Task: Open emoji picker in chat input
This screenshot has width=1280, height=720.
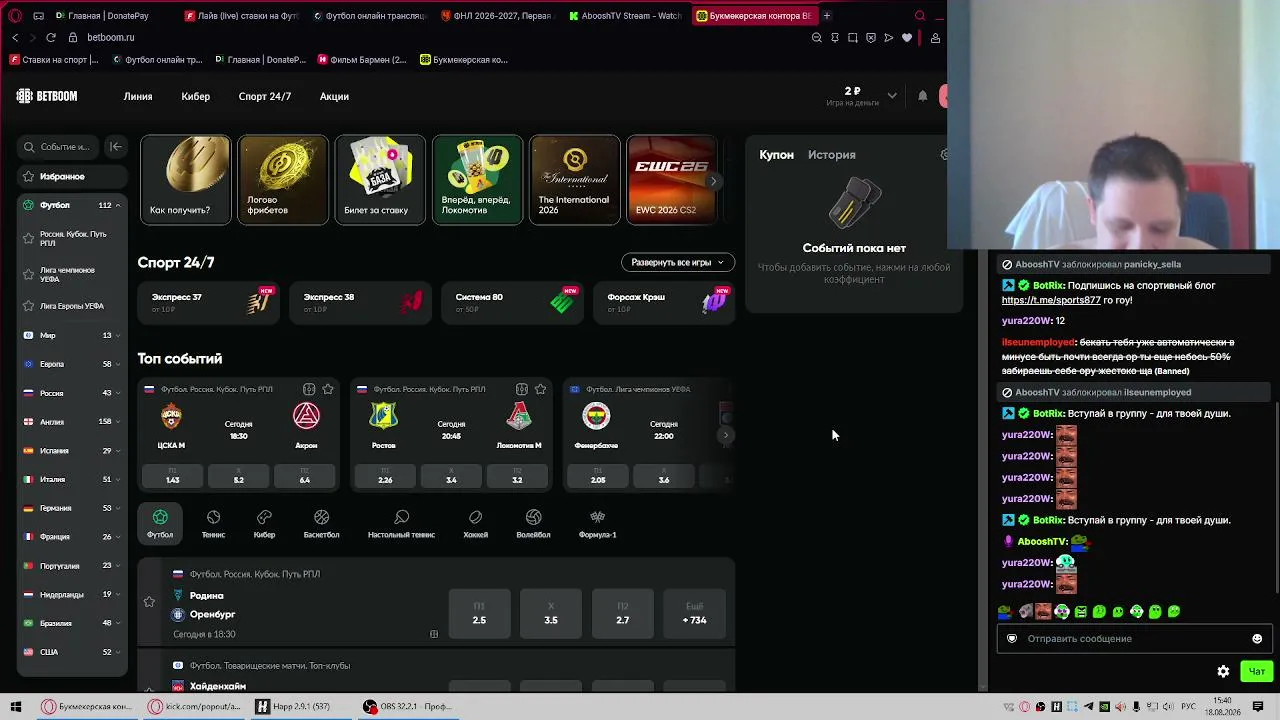Action: 1257,639
